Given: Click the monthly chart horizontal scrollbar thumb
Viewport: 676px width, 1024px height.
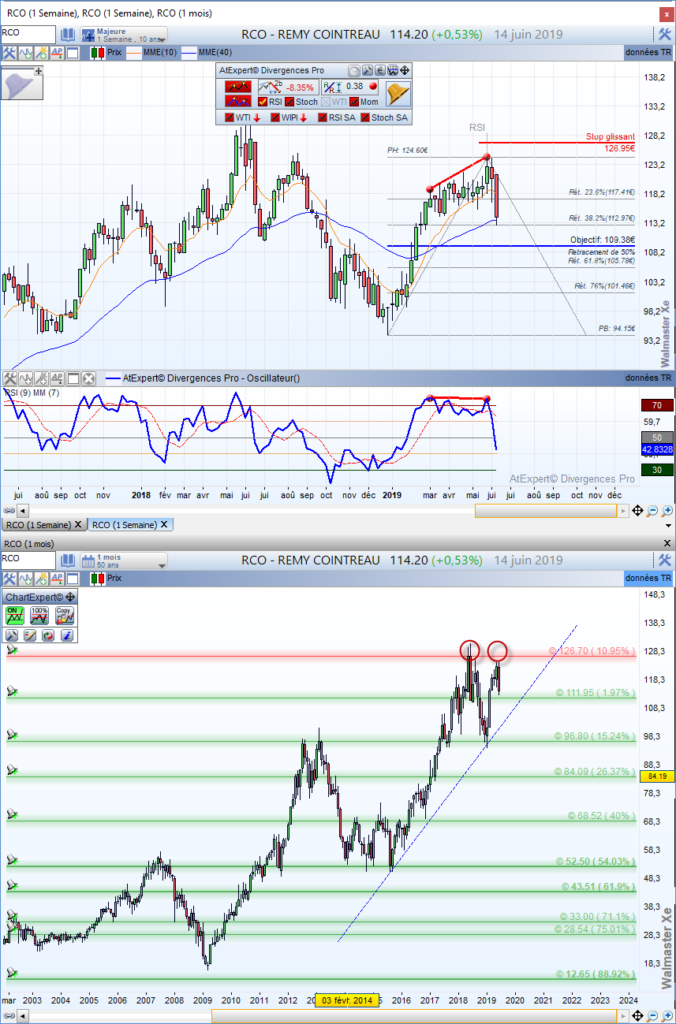Looking at the screenshot, I should (414, 1016).
